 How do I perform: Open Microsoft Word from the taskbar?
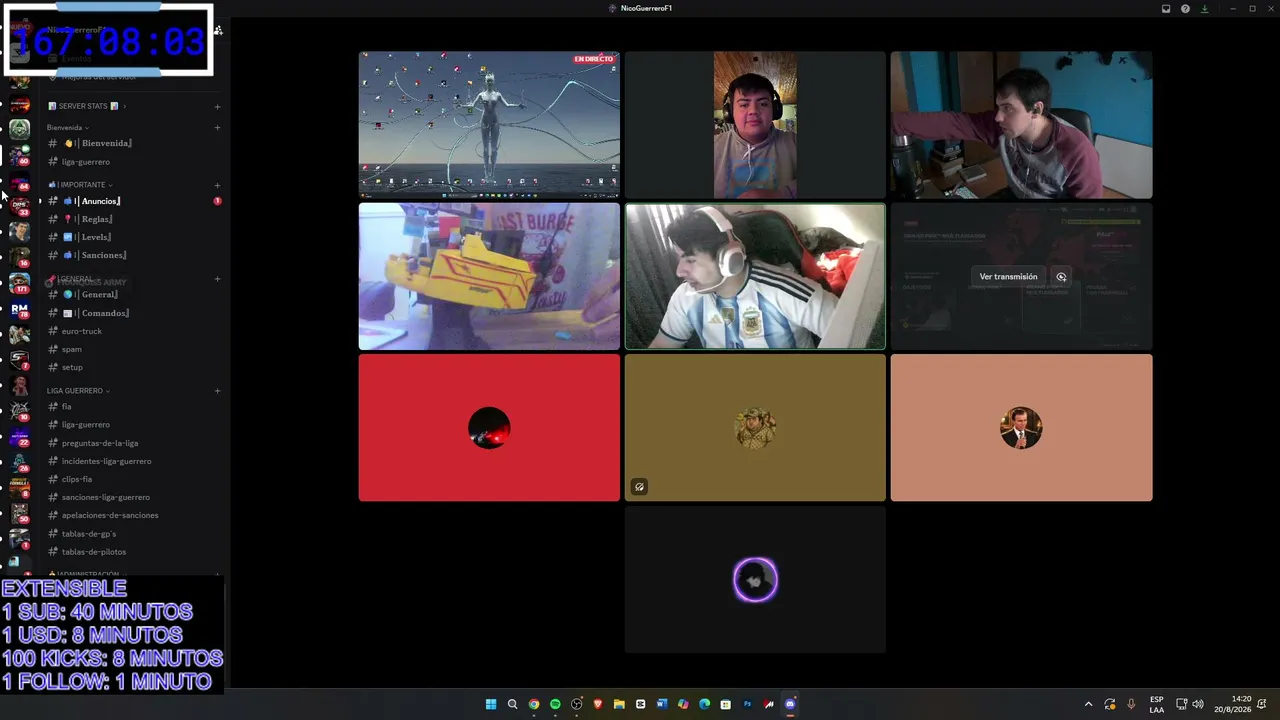click(662, 704)
